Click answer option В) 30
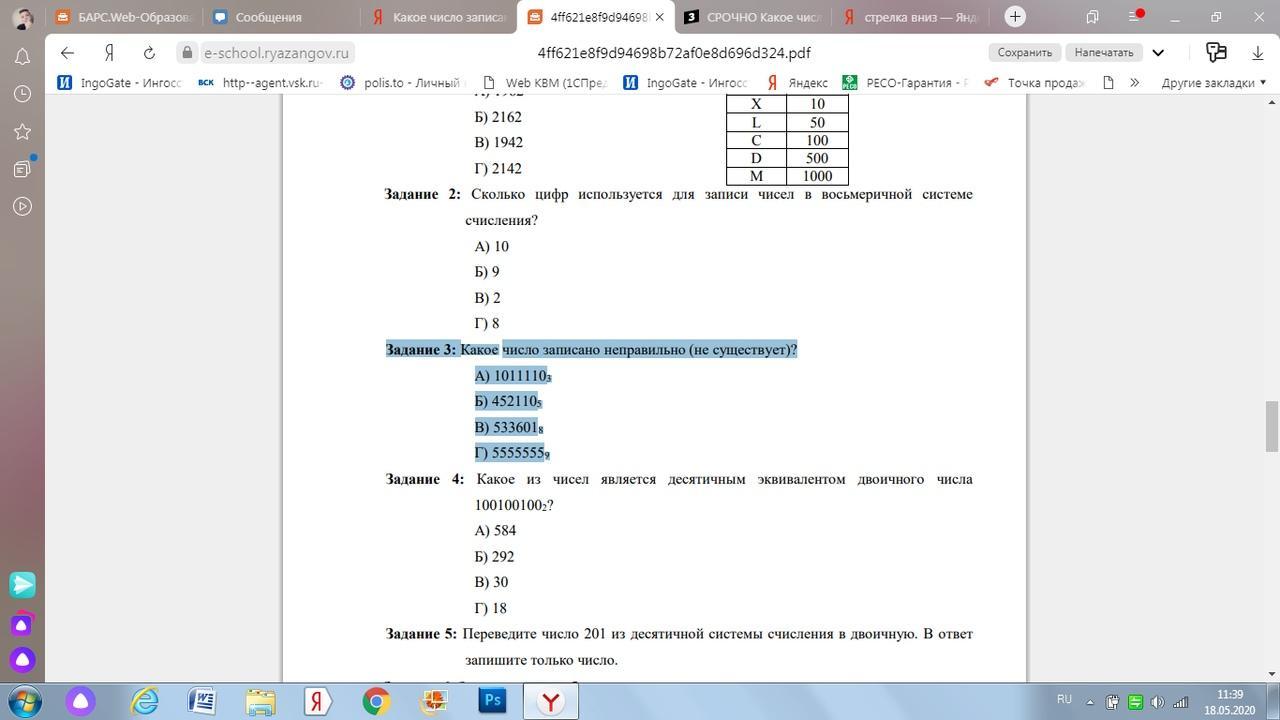 click(x=492, y=583)
